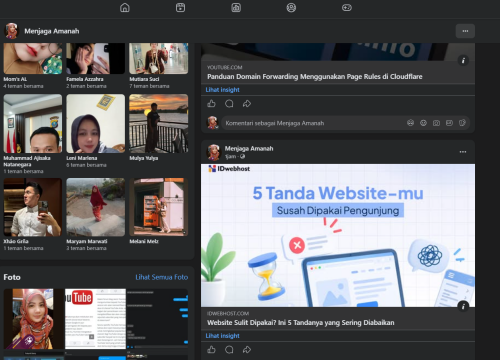This screenshot has width=500, height=360.
Task: Insert avatar sticker in comment box
Action: click(410, 123)
